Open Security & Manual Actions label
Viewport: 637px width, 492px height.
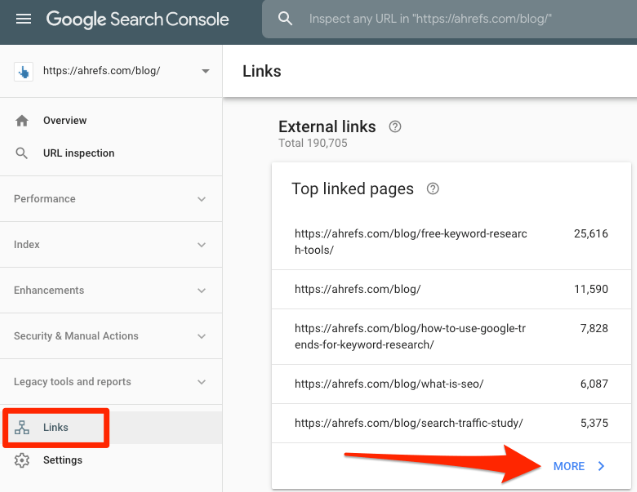(x=76, y=336)
